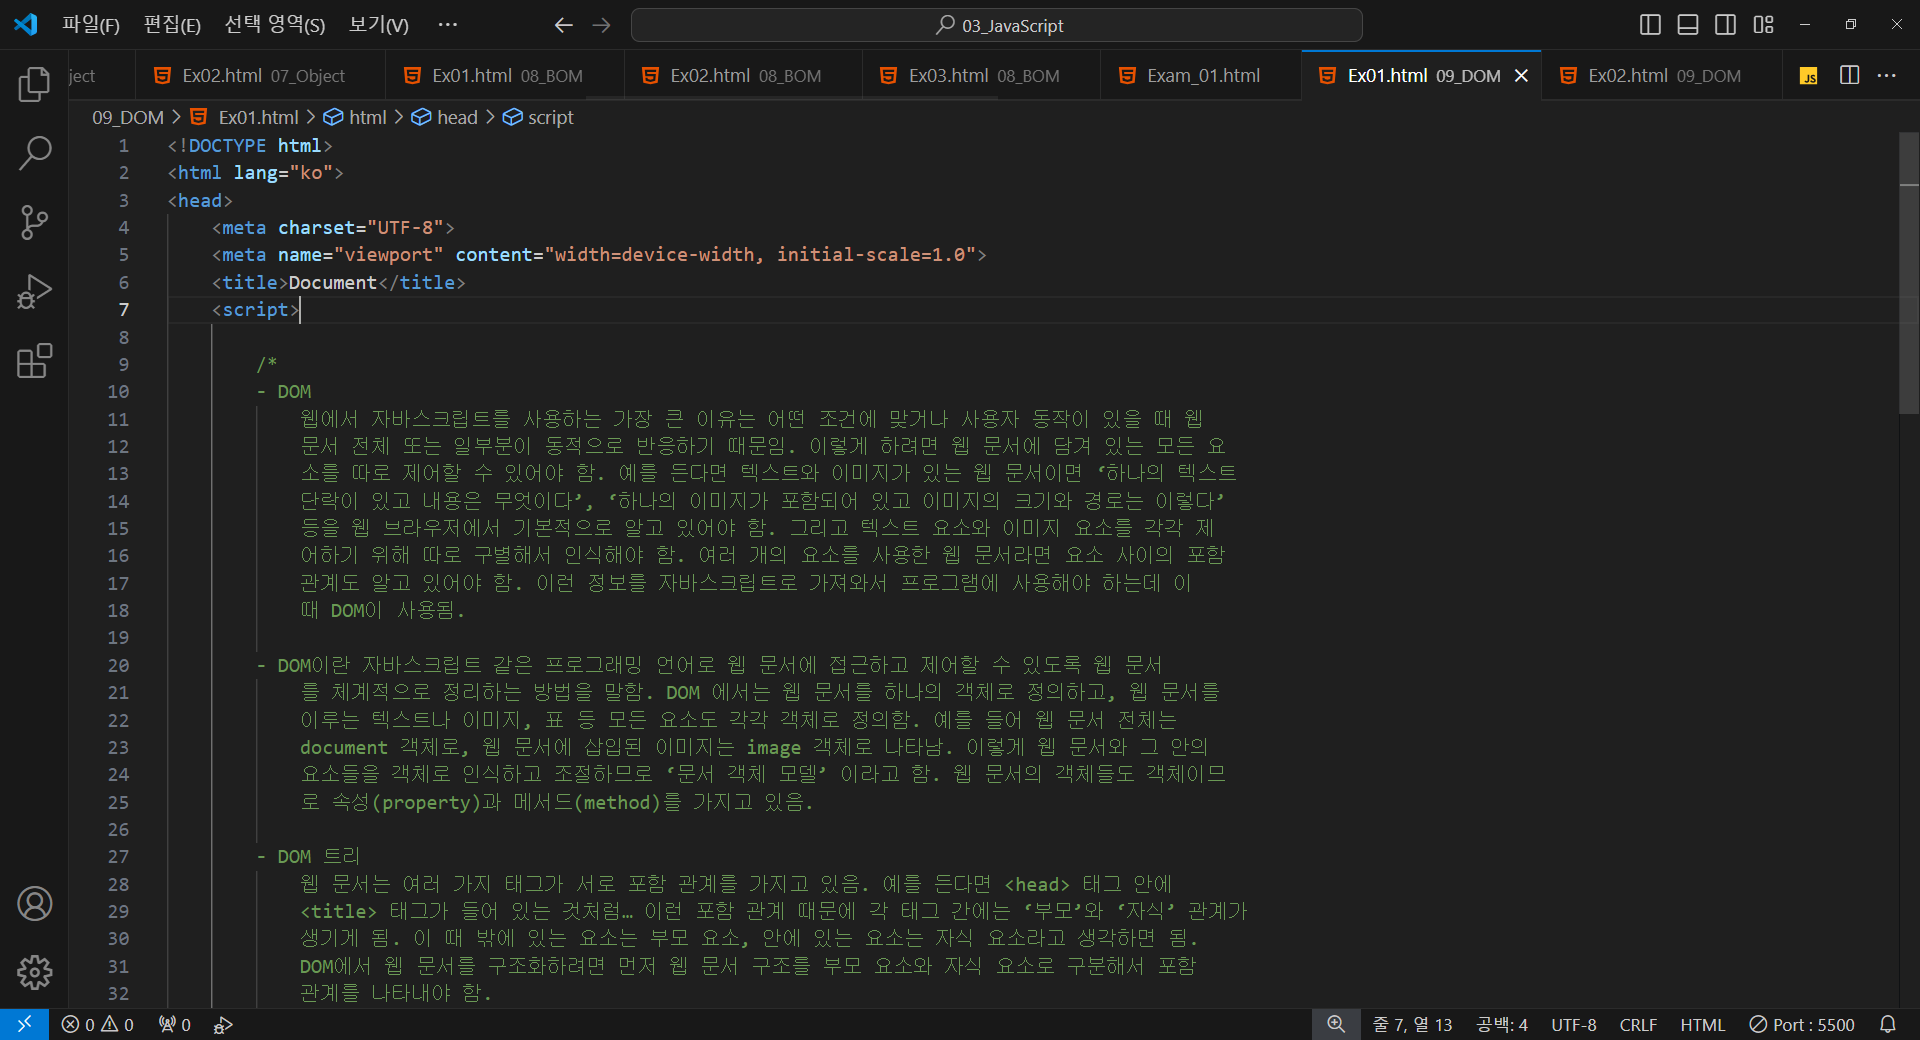The height and width of the screenshot is (1040, 1920).
Task: Open the Manage settings gear
Action: 34,972
